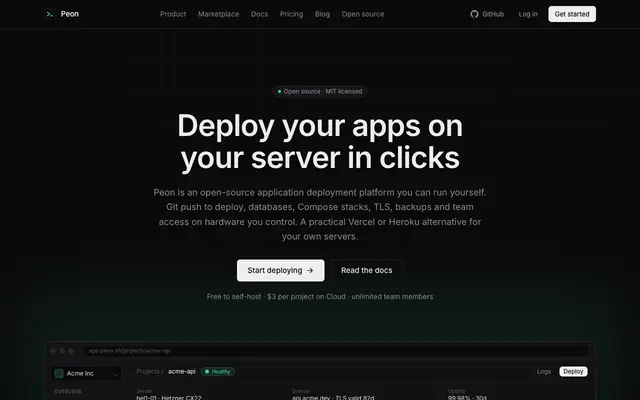Go to the Marketplace page

[x=218, y=14]
